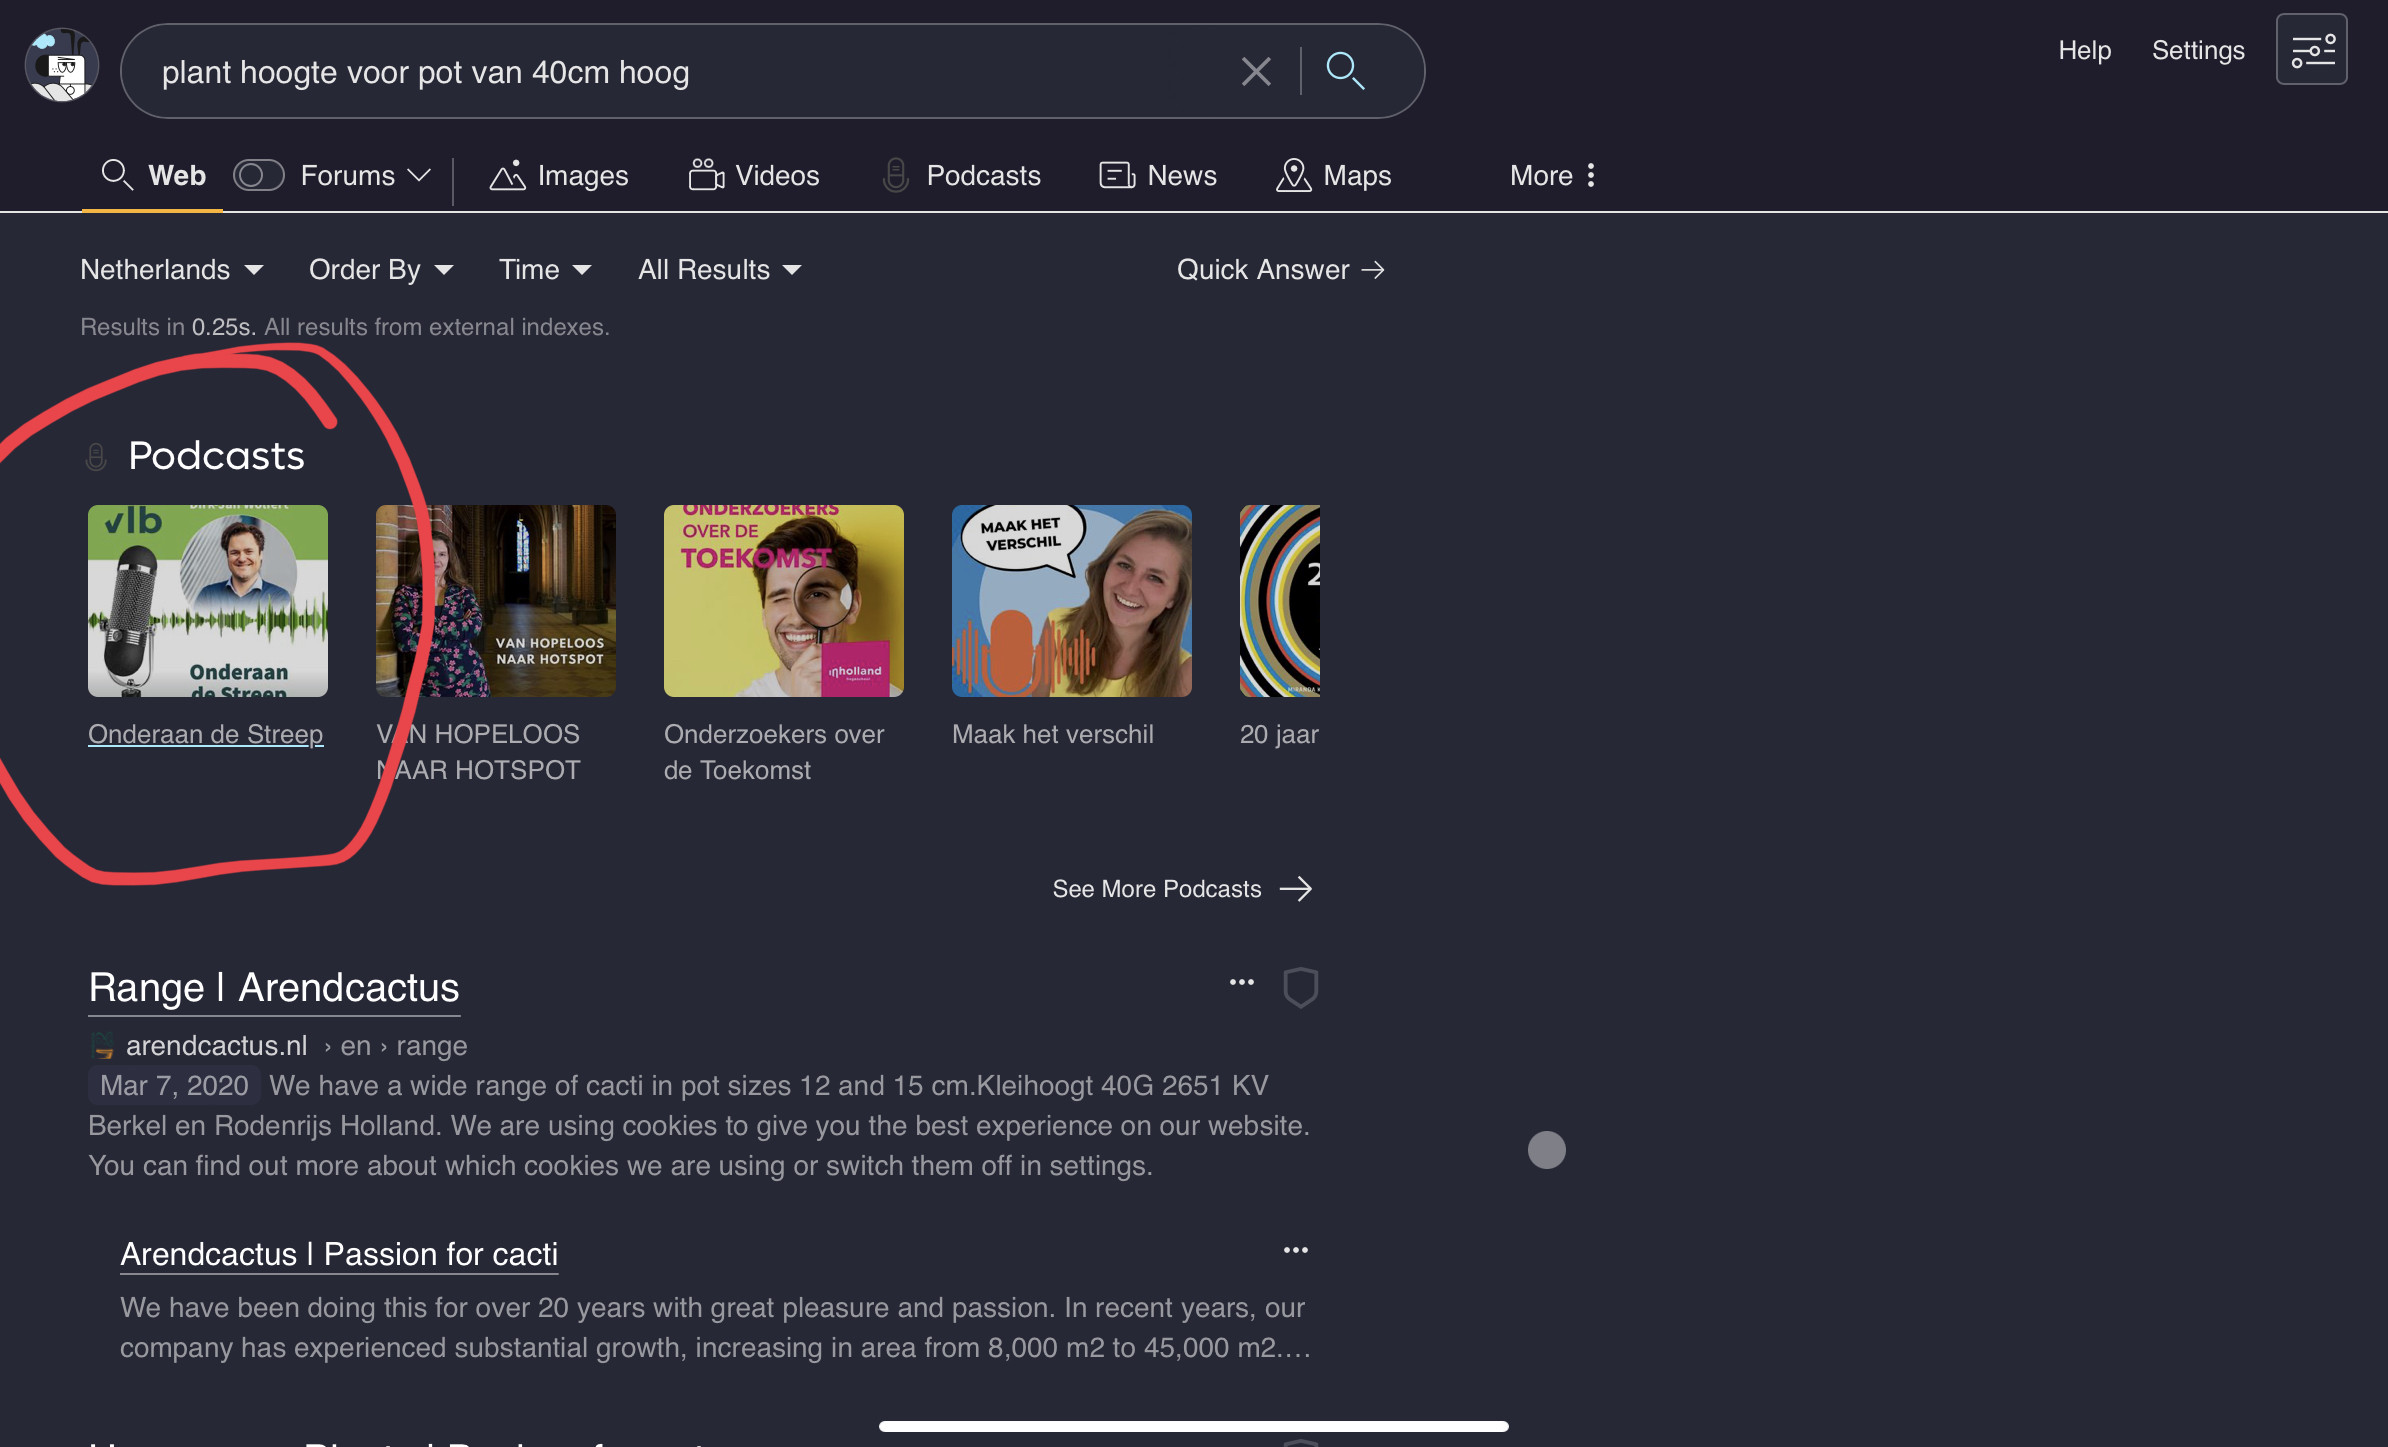Image resolution: width=2388 pixels, height=1447 pixels.
Task: Click More vertical dots icon in navigation
Action: coord(1590,175)
